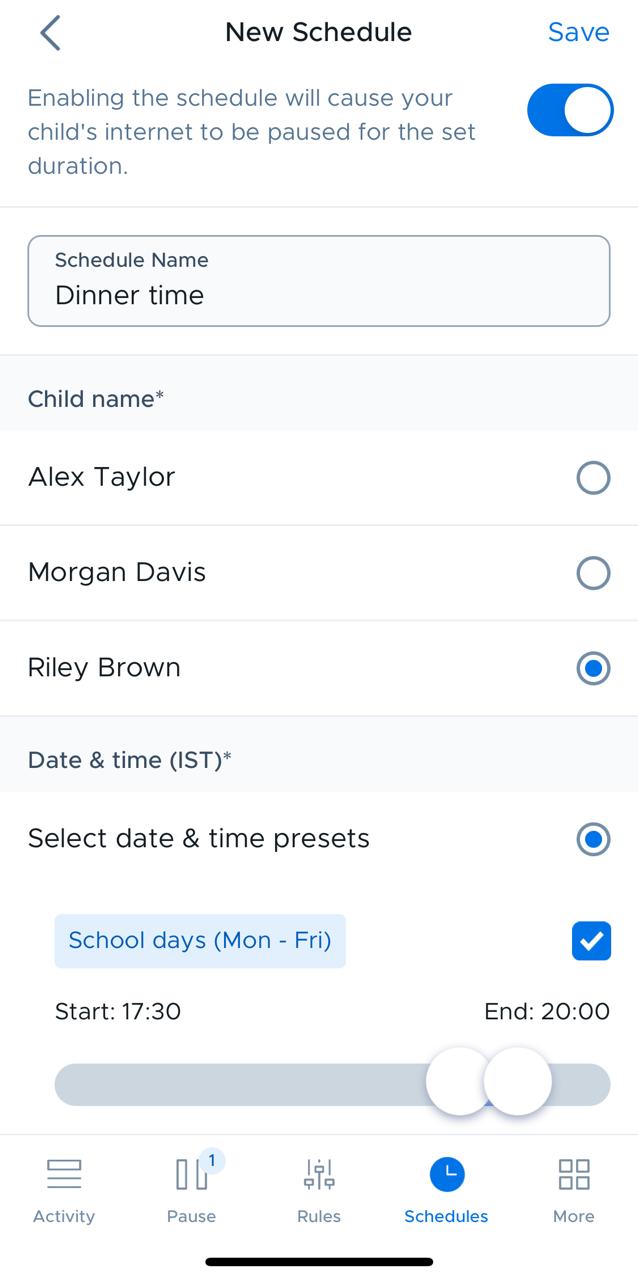The image size is (638, 1280).
Task: Tap the School days (Mon - Fri) preset chip
Action: [x=200, y=941]
